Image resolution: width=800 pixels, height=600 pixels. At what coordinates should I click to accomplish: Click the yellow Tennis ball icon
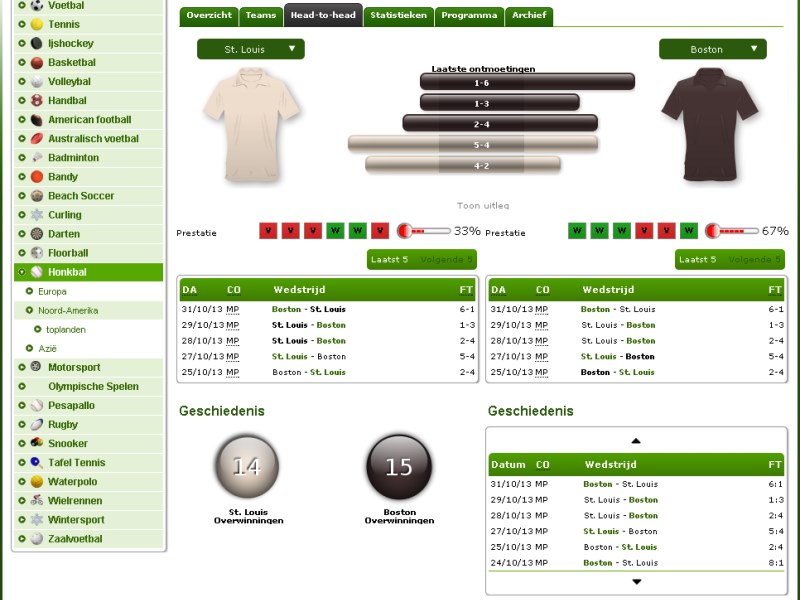[37, 24]
